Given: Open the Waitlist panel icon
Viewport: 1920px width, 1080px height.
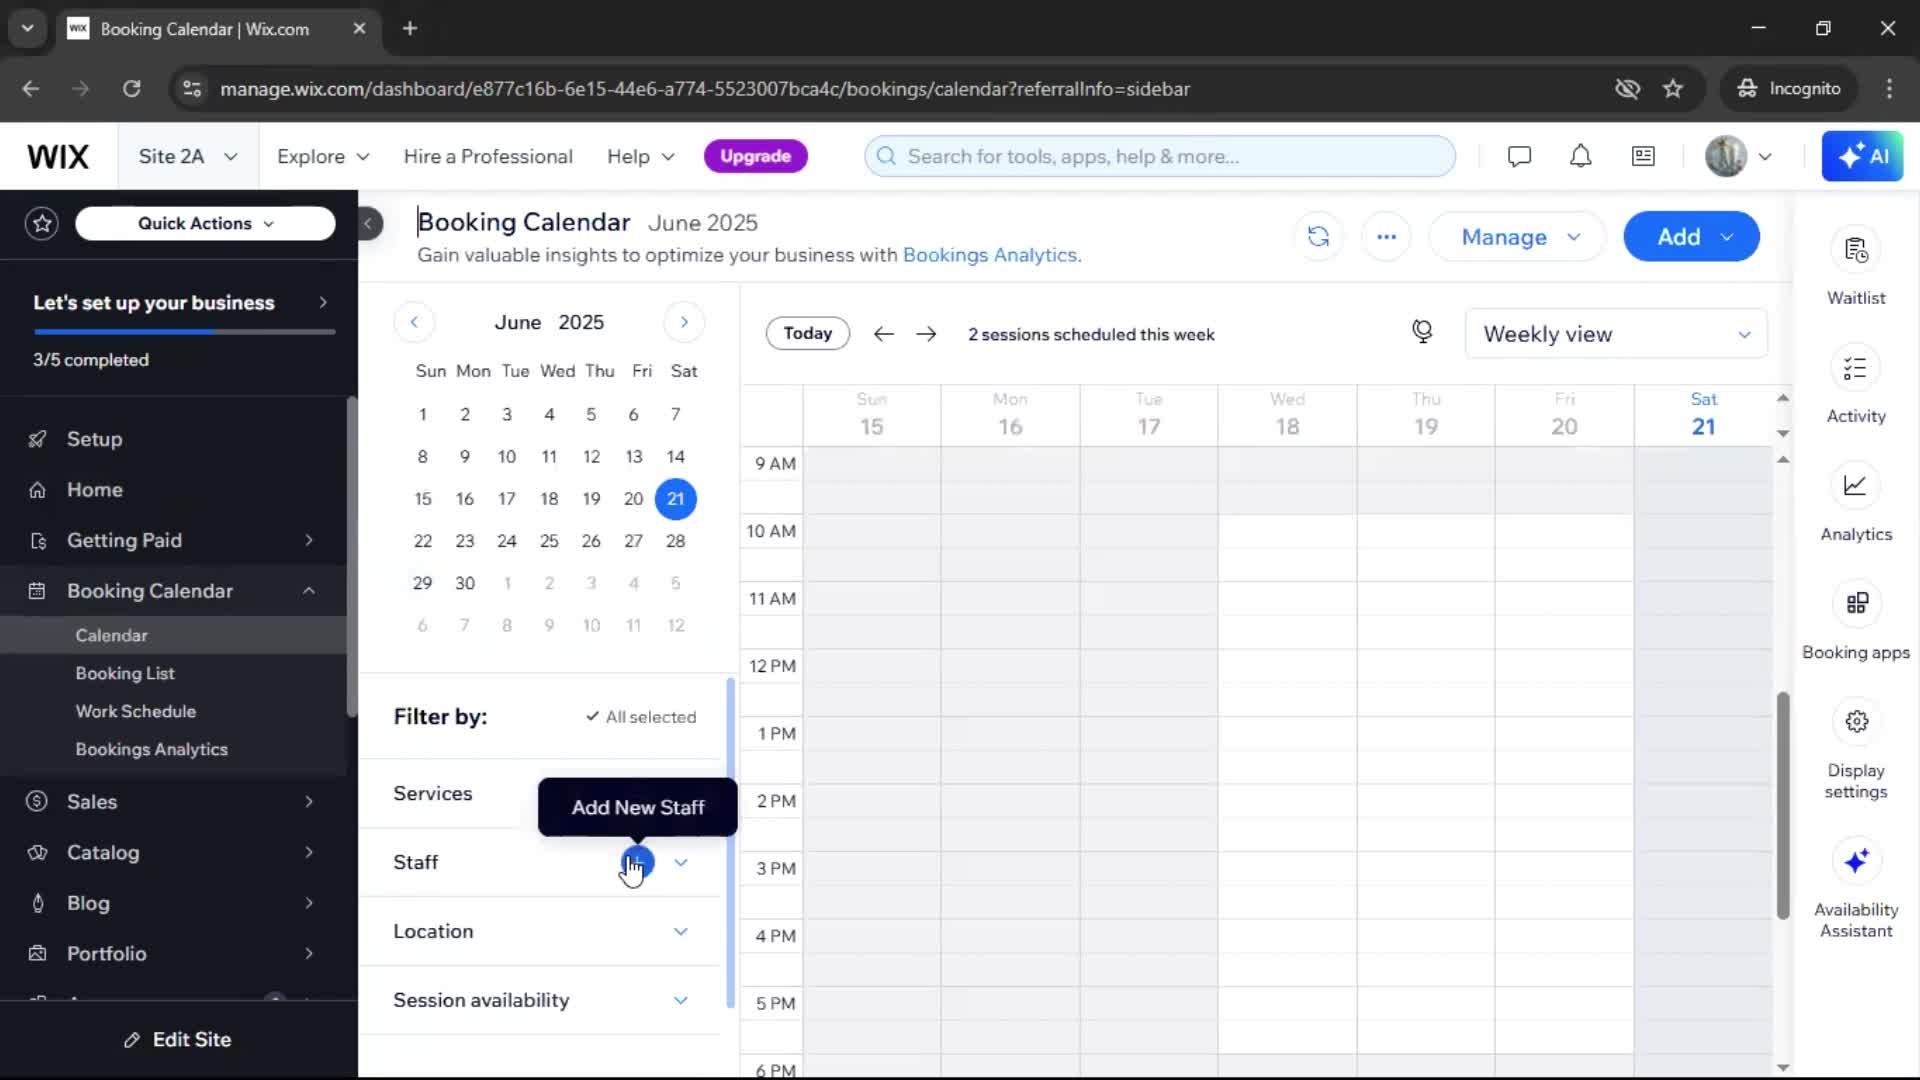Looking at the screenshot, I should pos(1856,250).
